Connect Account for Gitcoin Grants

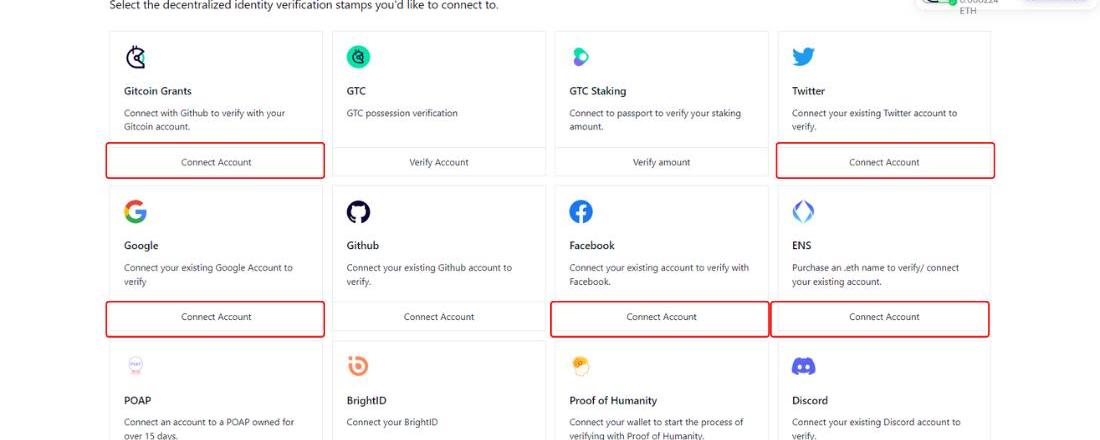pos(216,161)
